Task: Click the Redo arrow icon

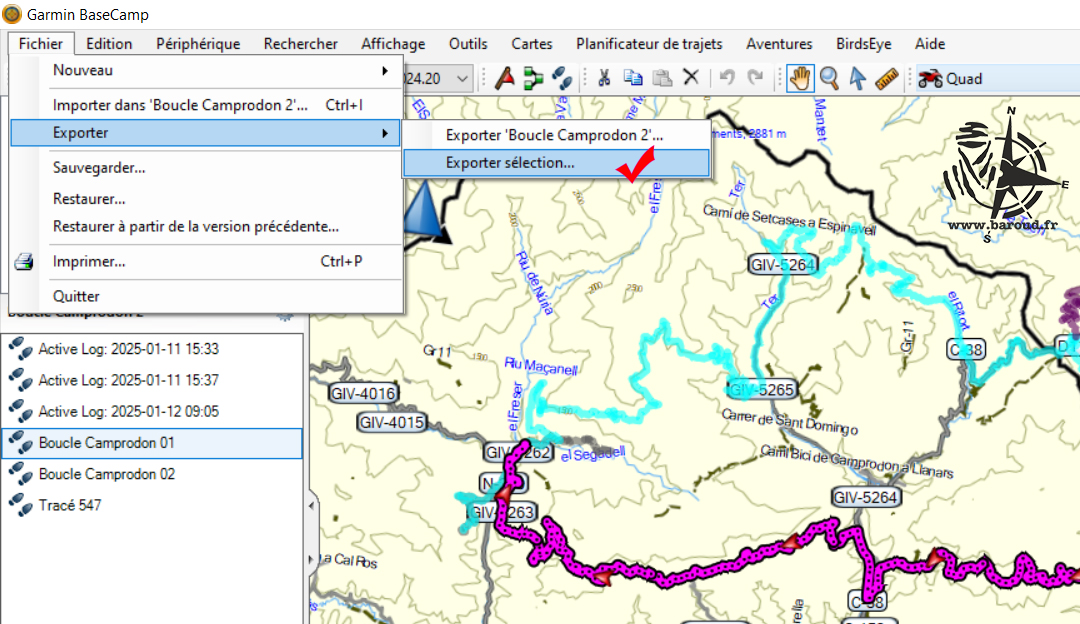Action: [756, 78]
